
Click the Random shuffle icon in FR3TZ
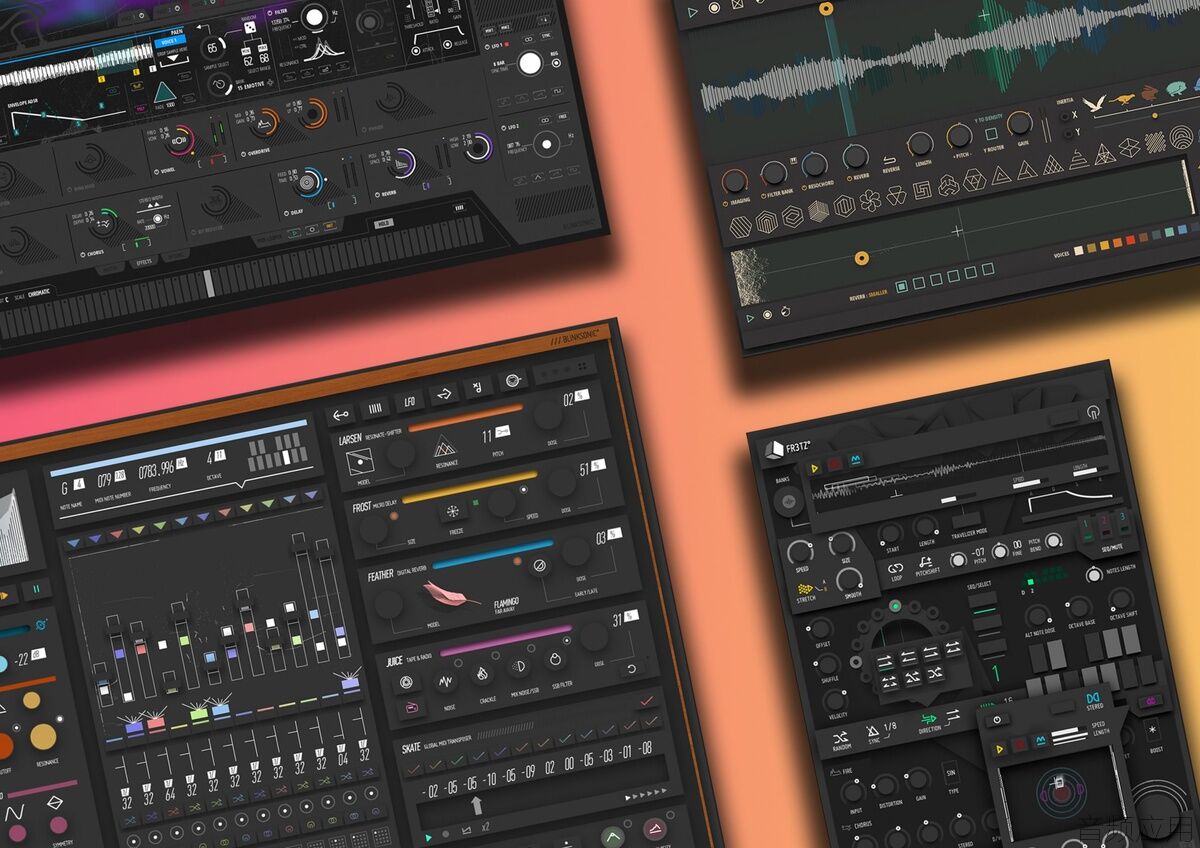point(841,738)
